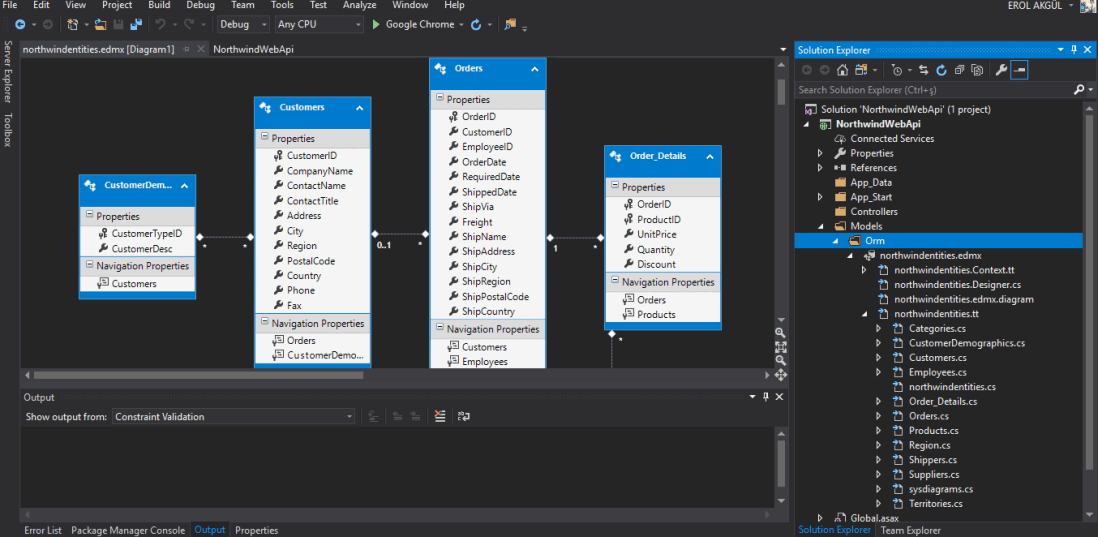Collapse the Customers entity box chevron
The width and height of the screenshot is (1098, 537).
(x=359, y=107)
